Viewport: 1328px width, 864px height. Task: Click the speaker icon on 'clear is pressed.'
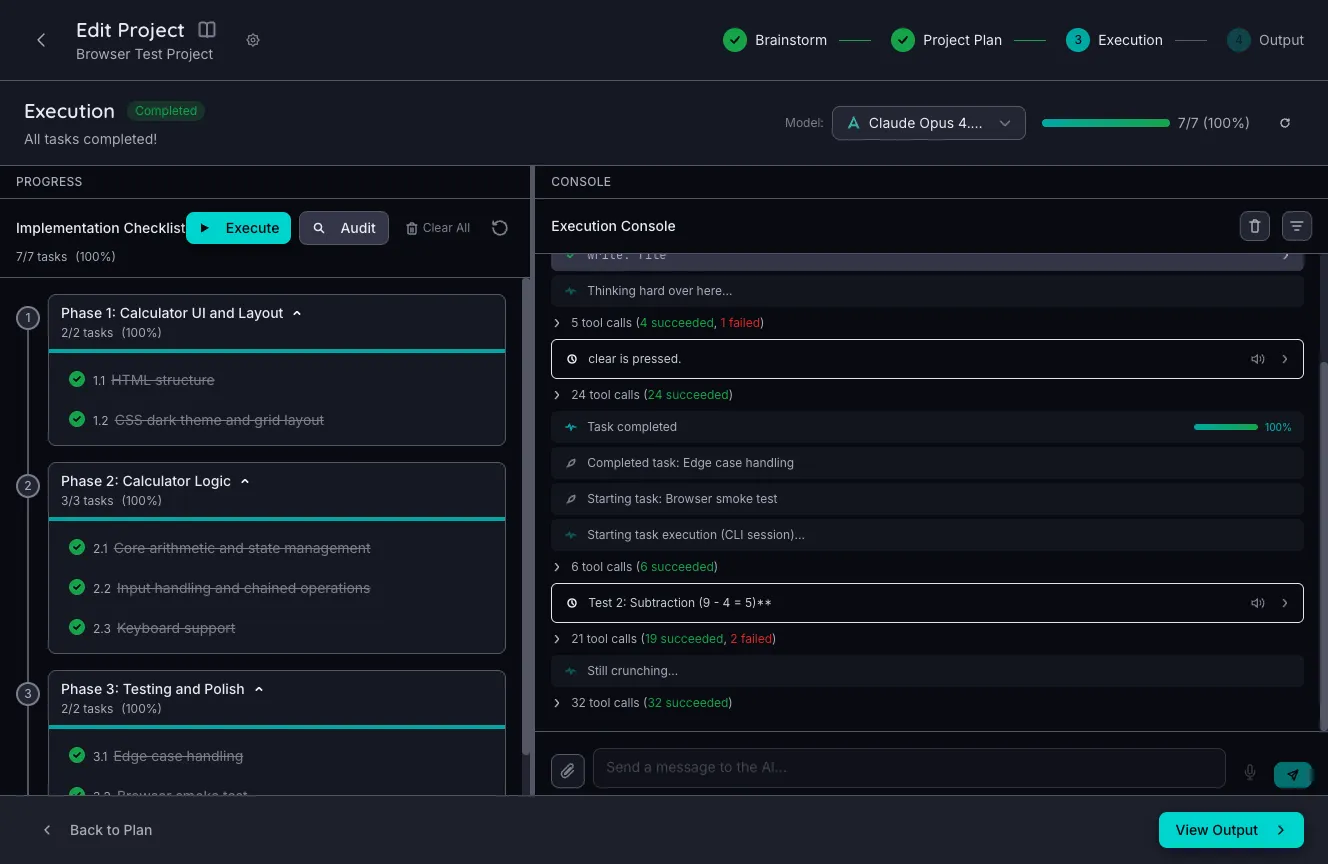click(1257, 359)
